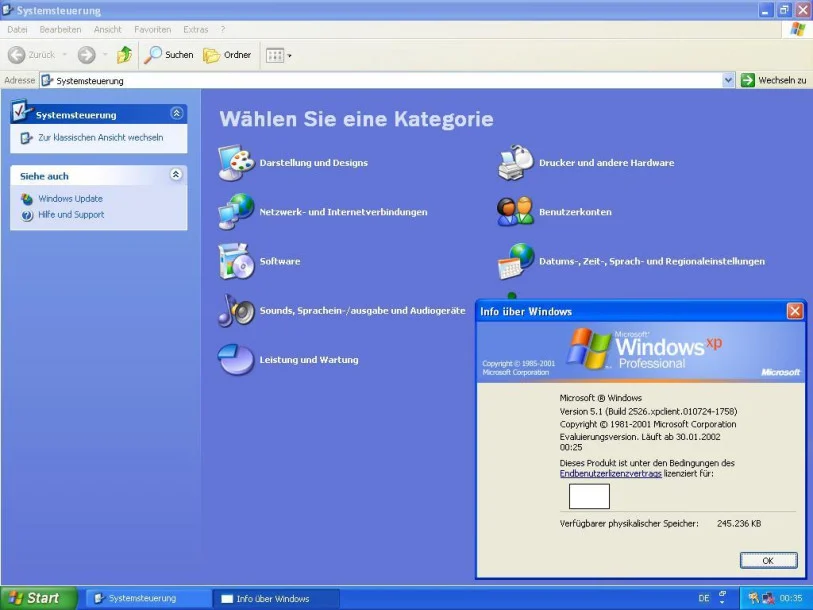Switch to Systemsteuerung taskbar button
813x610 pixels.
coord(147,598)
